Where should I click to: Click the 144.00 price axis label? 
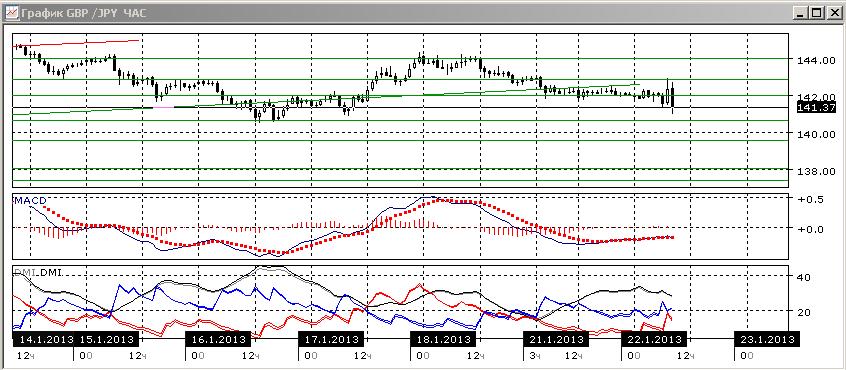816,60
